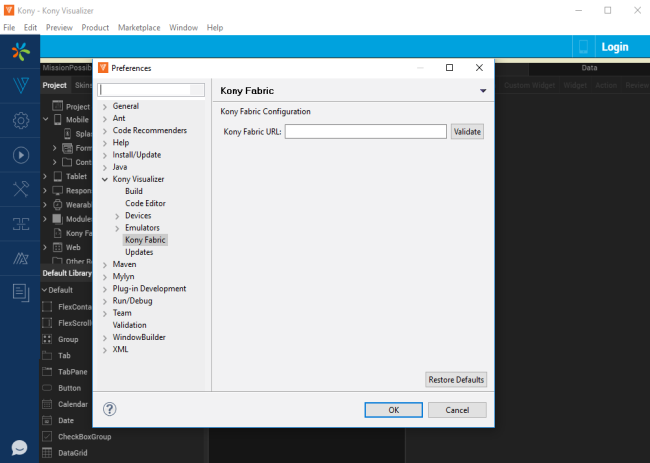Expand the Maven preferences node
650x463 pixels.
click(x=105, y=265)
